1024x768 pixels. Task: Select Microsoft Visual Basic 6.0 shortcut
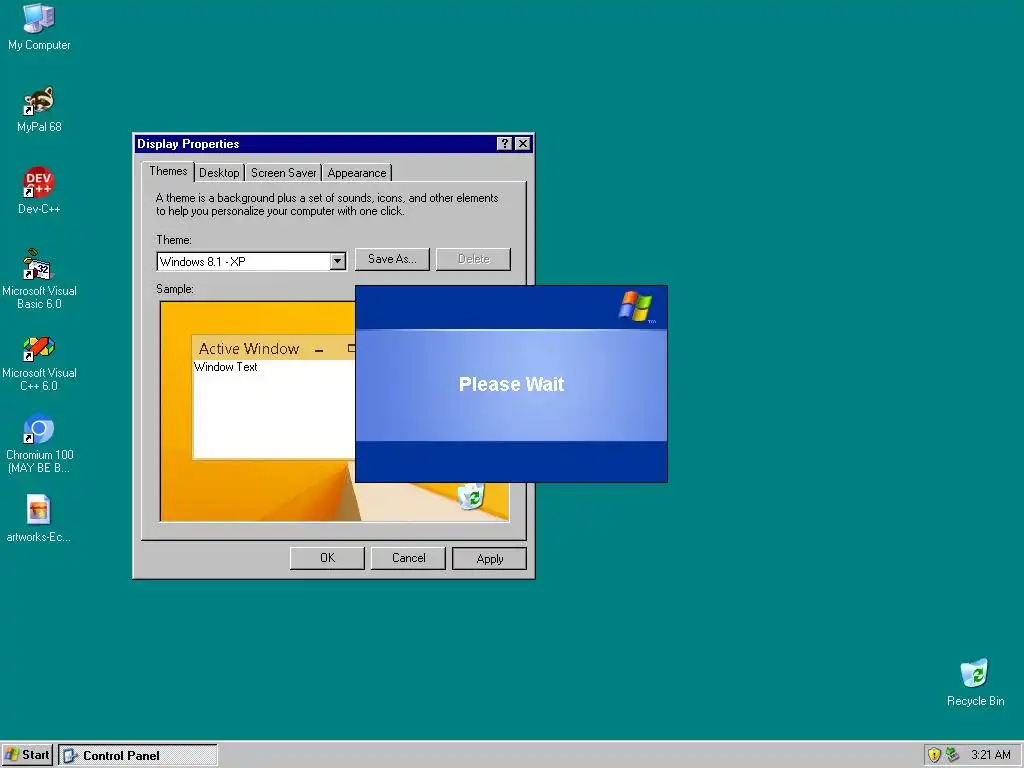(x=39, y=279)
